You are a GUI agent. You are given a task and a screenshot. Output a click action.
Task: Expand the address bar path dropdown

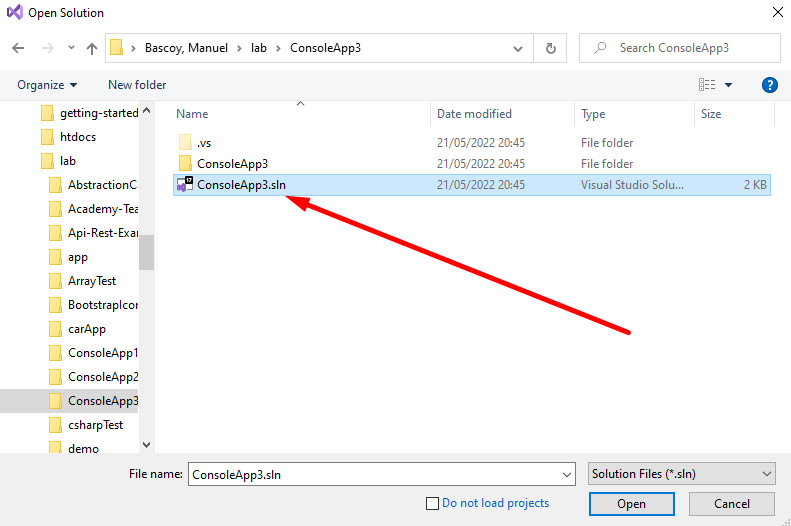[518, 48]
